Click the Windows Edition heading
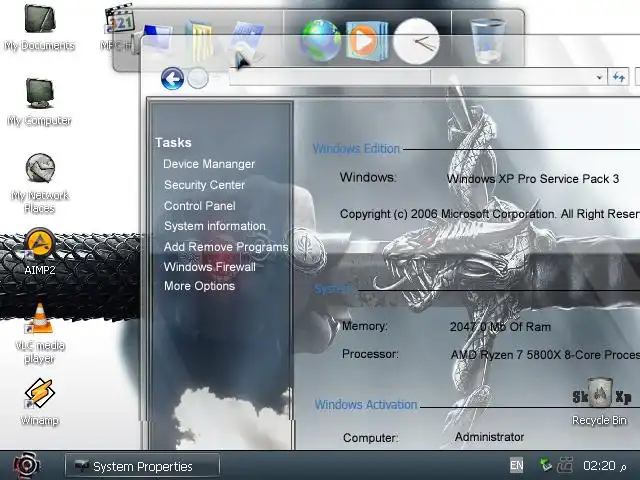Screen dimensions: 640x480 coord(356,149)
